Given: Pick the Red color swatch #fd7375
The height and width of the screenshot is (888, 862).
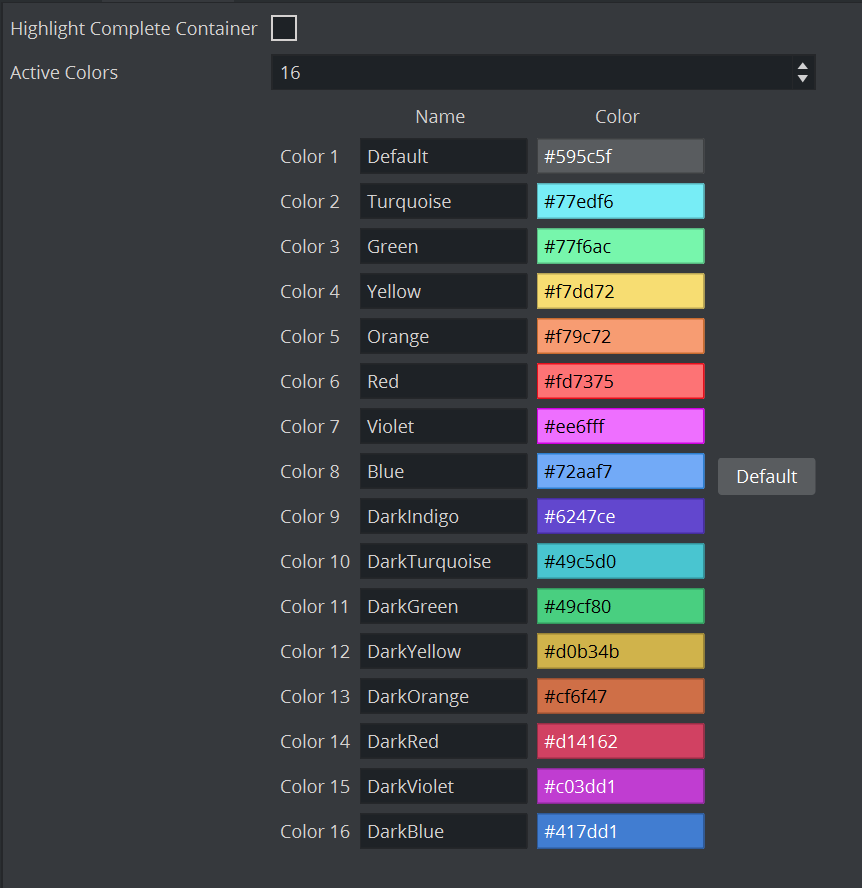Looking at the screenshot, I should point(620,381).
